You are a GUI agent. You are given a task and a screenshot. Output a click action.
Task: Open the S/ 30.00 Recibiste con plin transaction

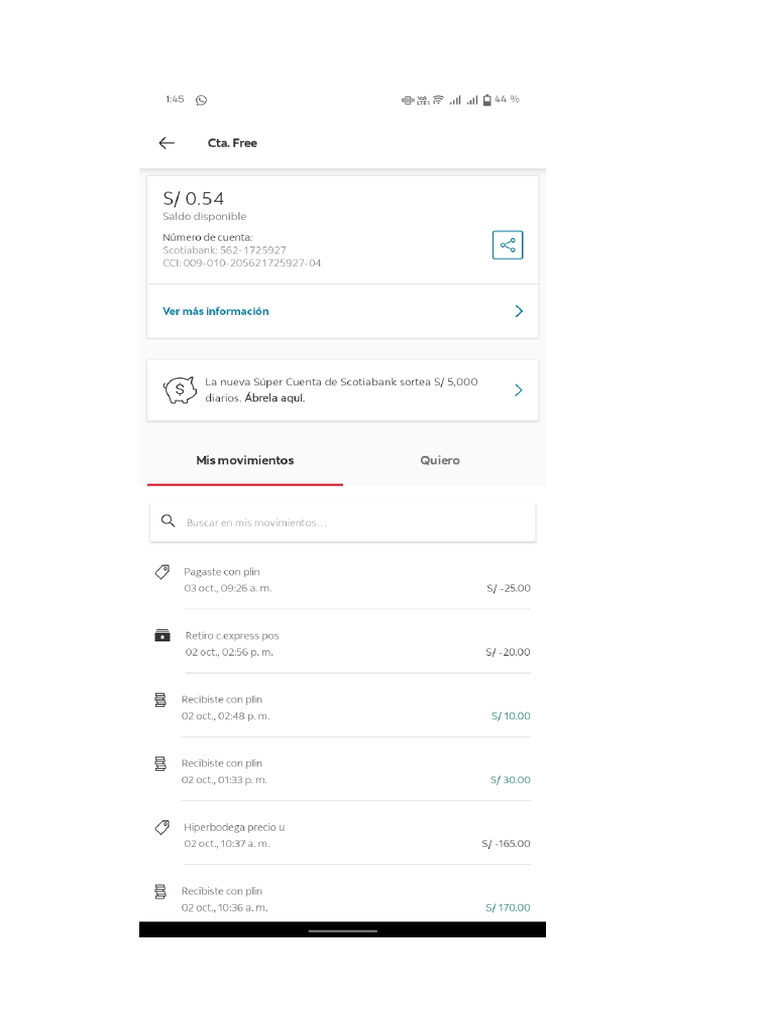click(x=342, y=771)
